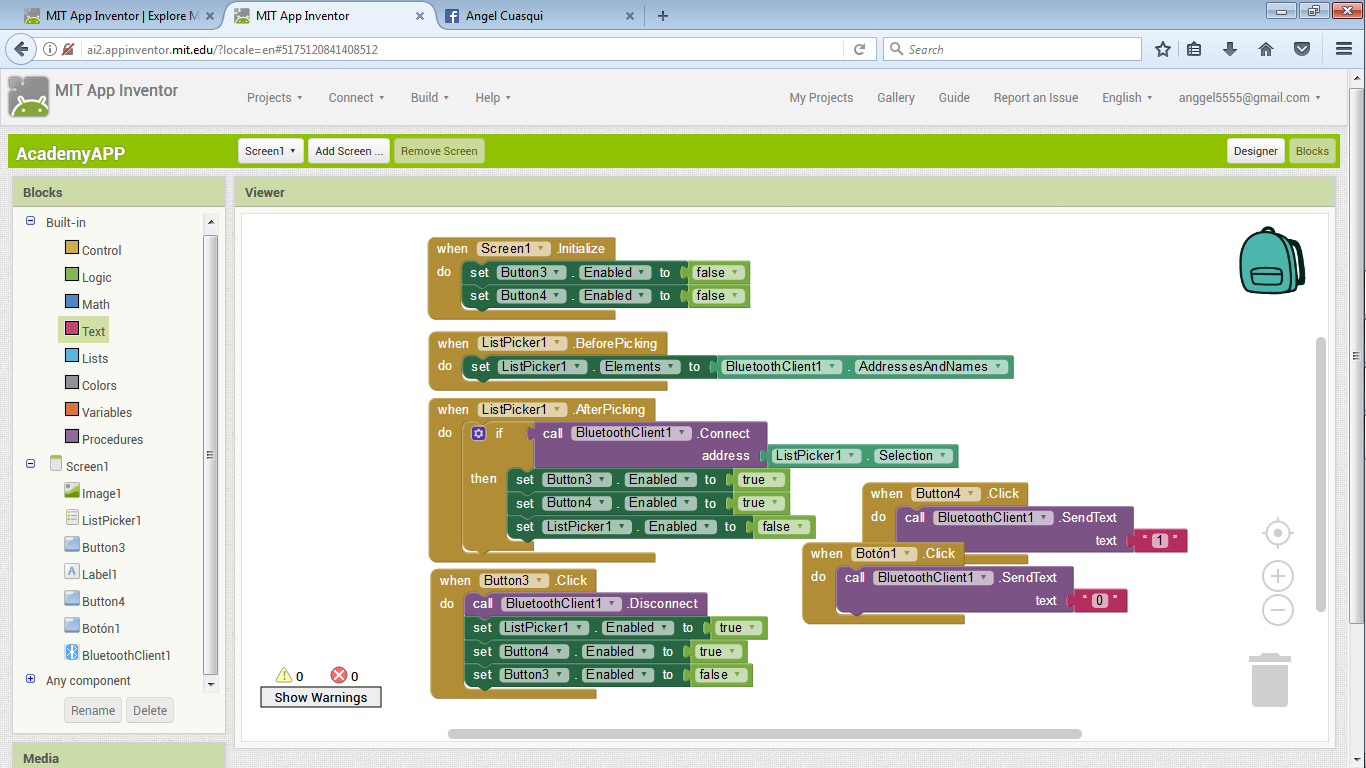The image size is (1366, 768).
Task: Click the Label1 component icon
Action: (x=72, y=571)
